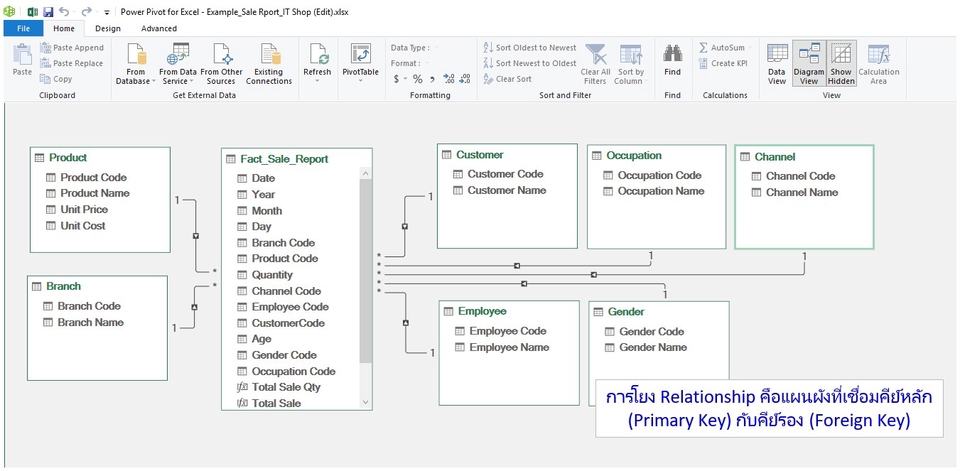960x471 pixels.
Task: Switch to the Design tab
Action: (x=108, y=28)
